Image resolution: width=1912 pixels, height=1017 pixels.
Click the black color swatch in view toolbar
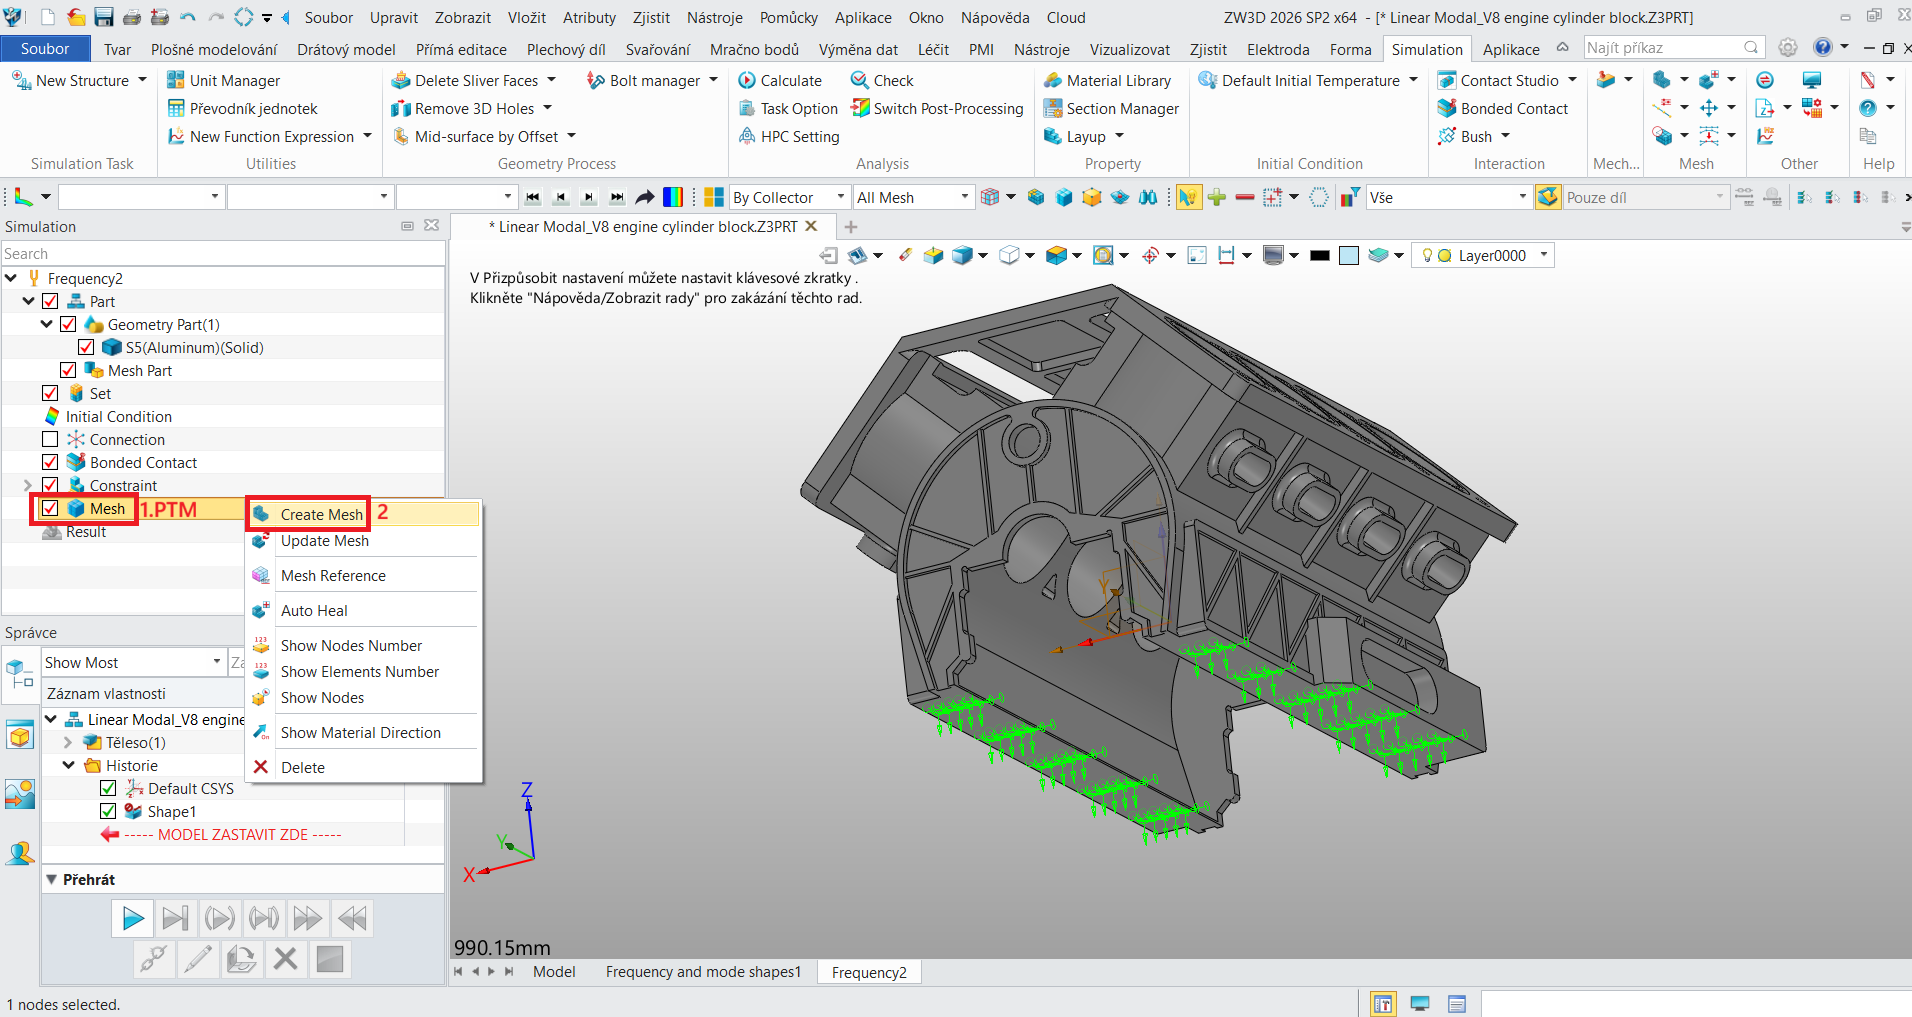pos(1320,255)
